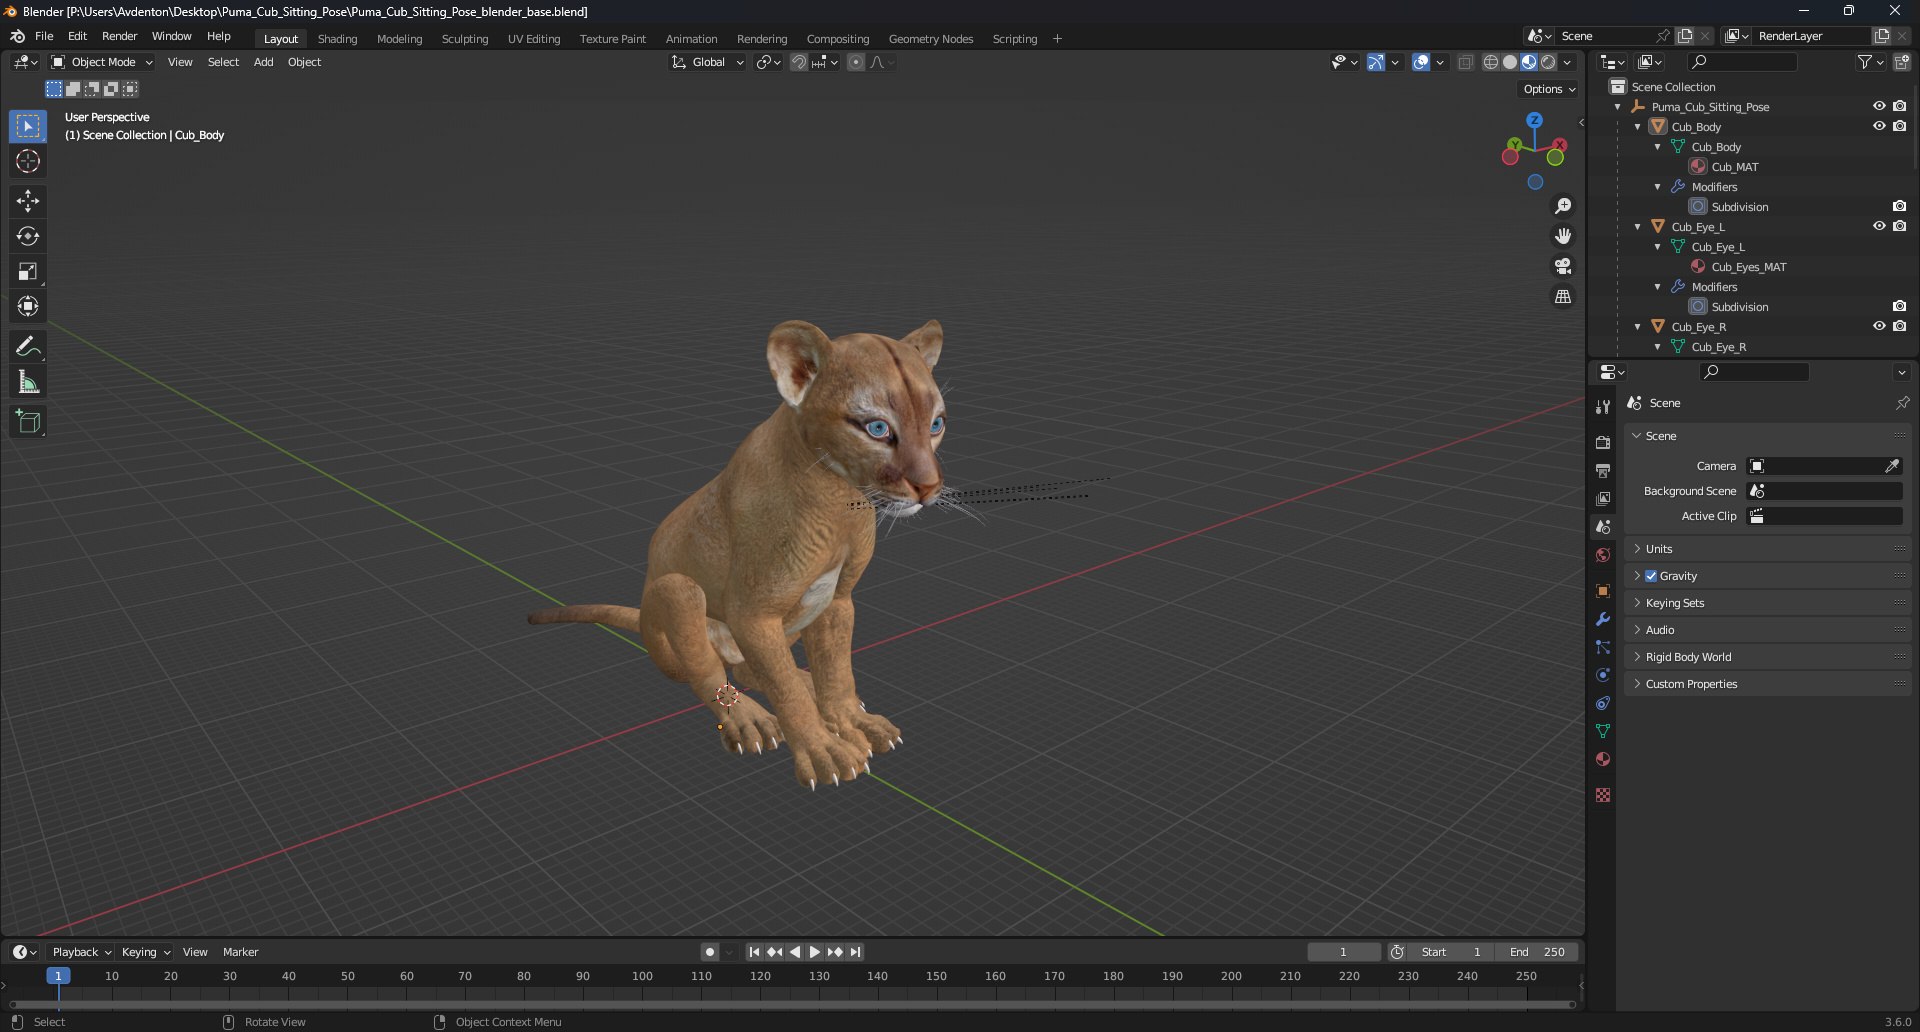Collapse Cub_Eye_L tree item

(x=1638, y=227)
